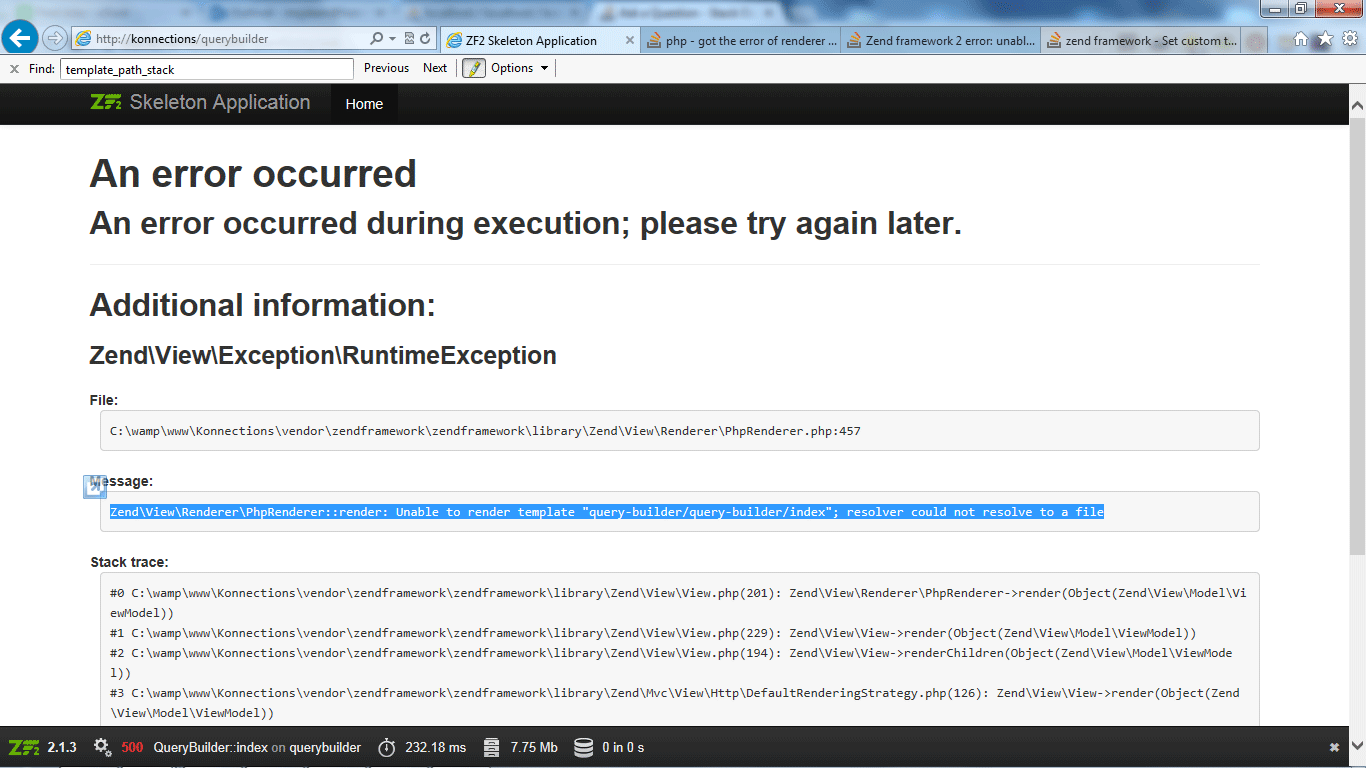Click stack trace line #0 View.php(201)

point(678,602)
